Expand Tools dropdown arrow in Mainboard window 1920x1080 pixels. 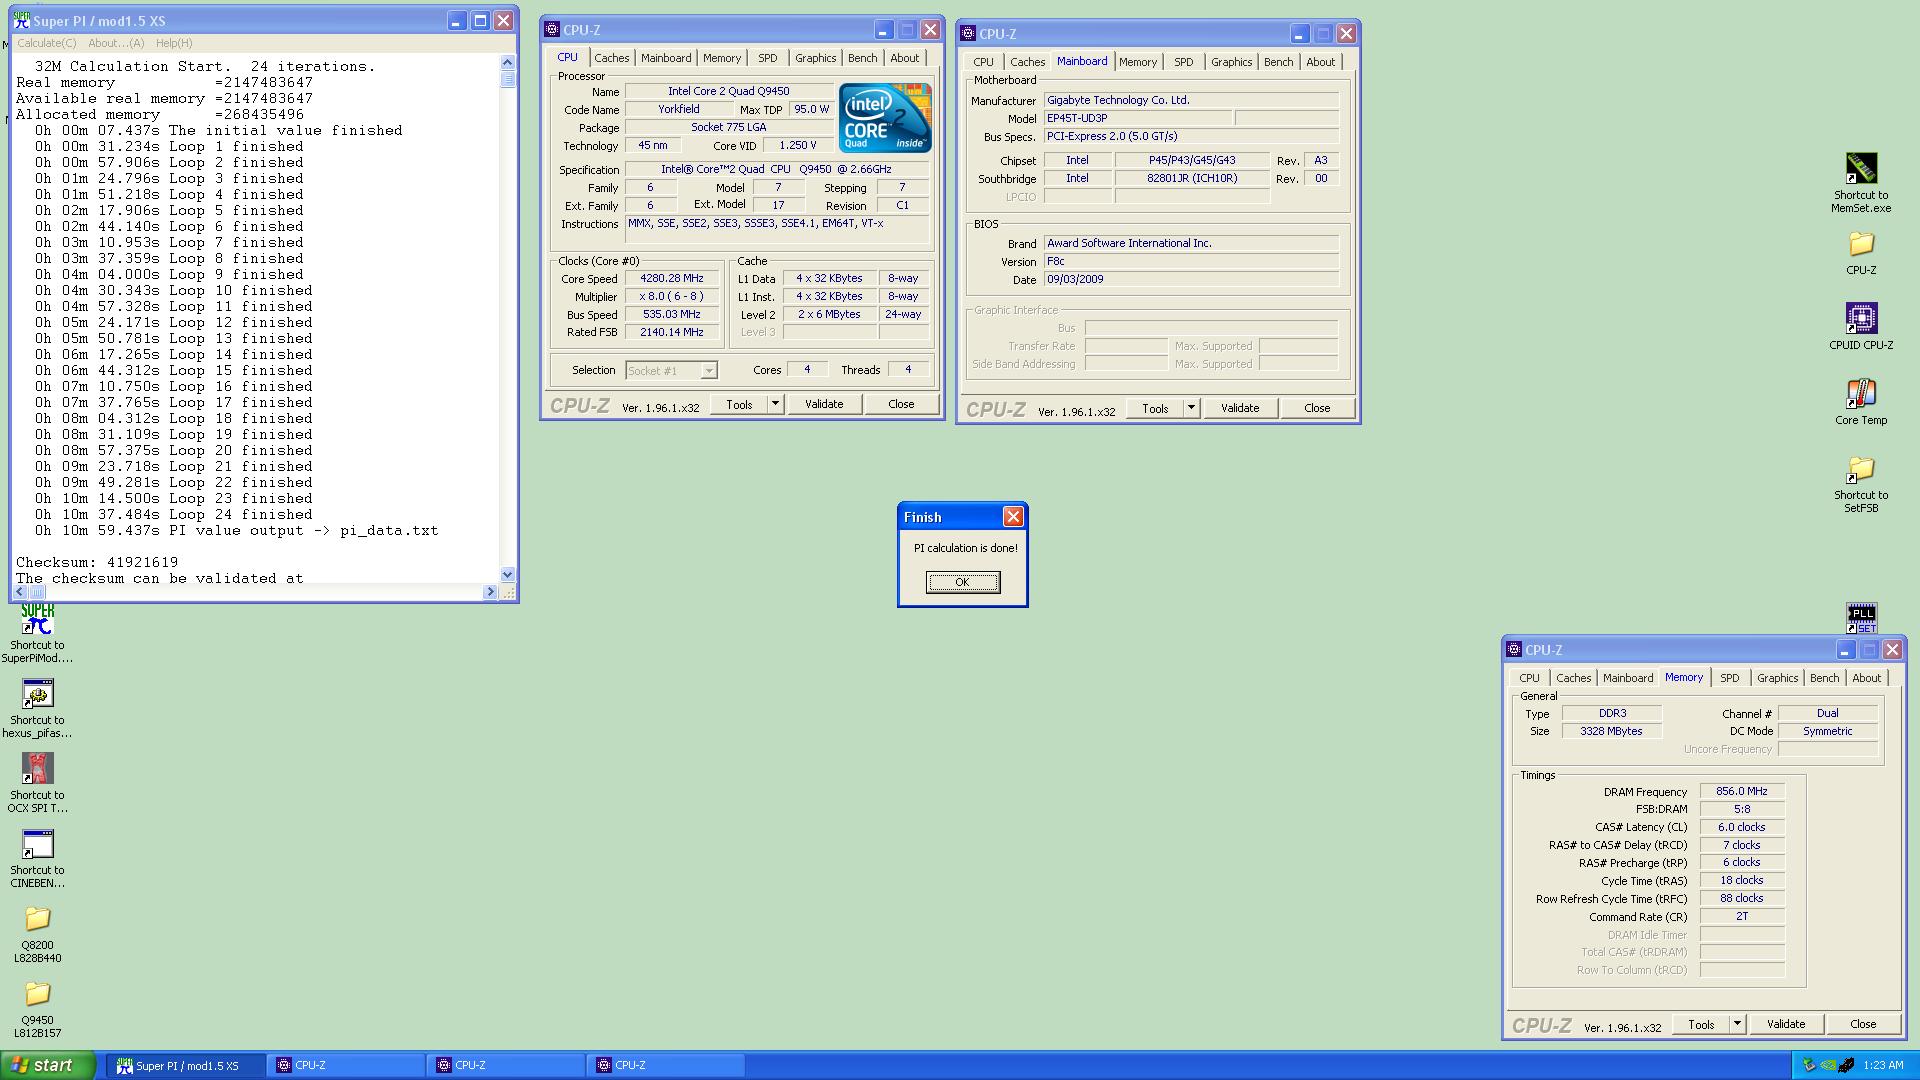1191,408
